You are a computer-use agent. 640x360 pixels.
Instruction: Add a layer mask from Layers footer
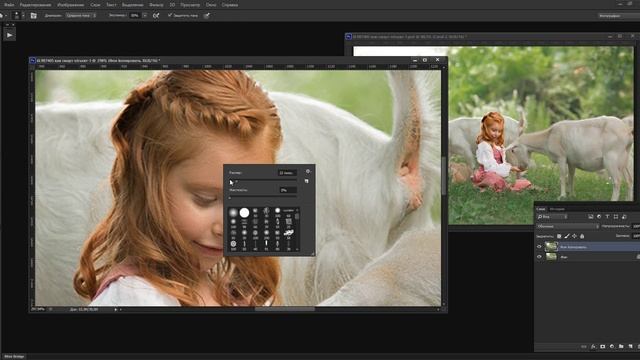point(602,347)
